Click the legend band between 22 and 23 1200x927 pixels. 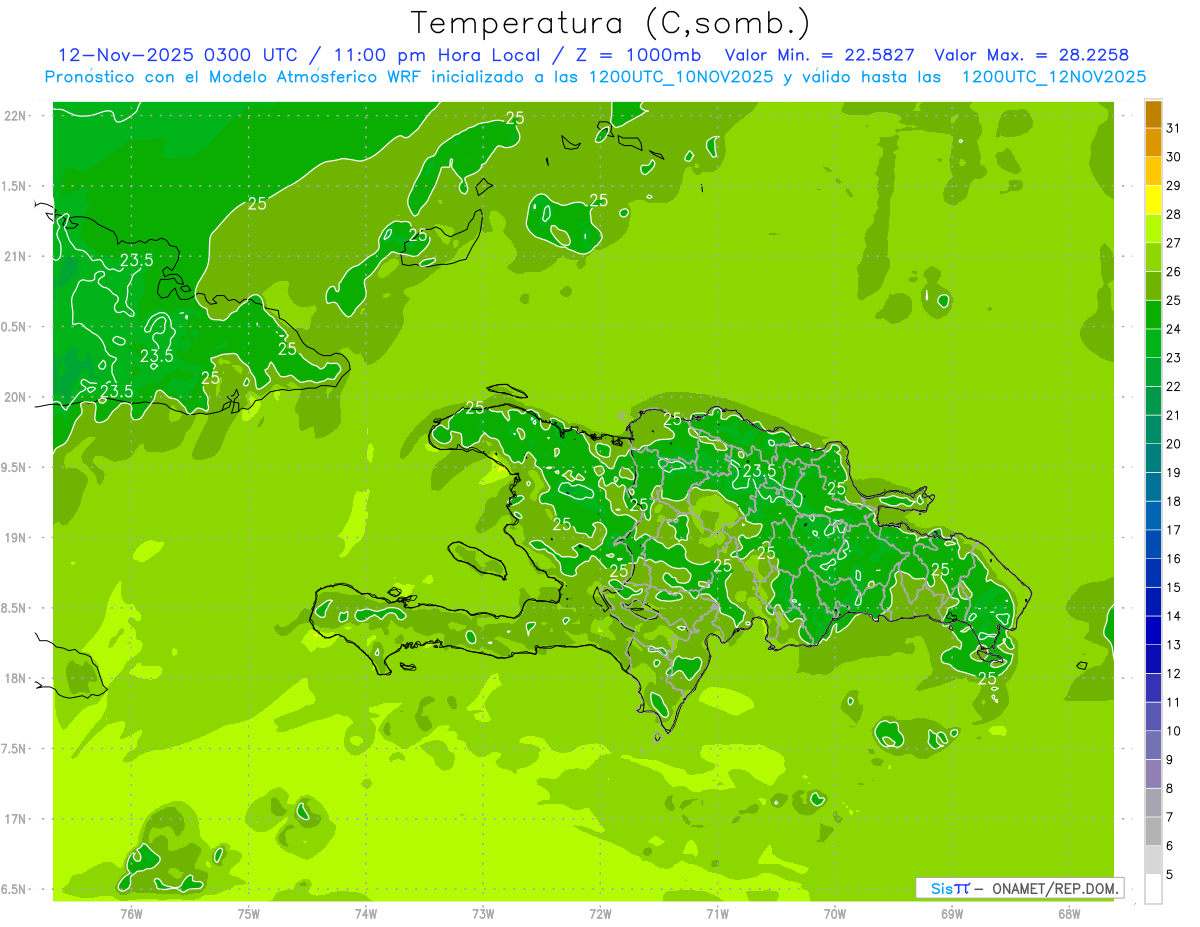click(x=1153, y=372)
